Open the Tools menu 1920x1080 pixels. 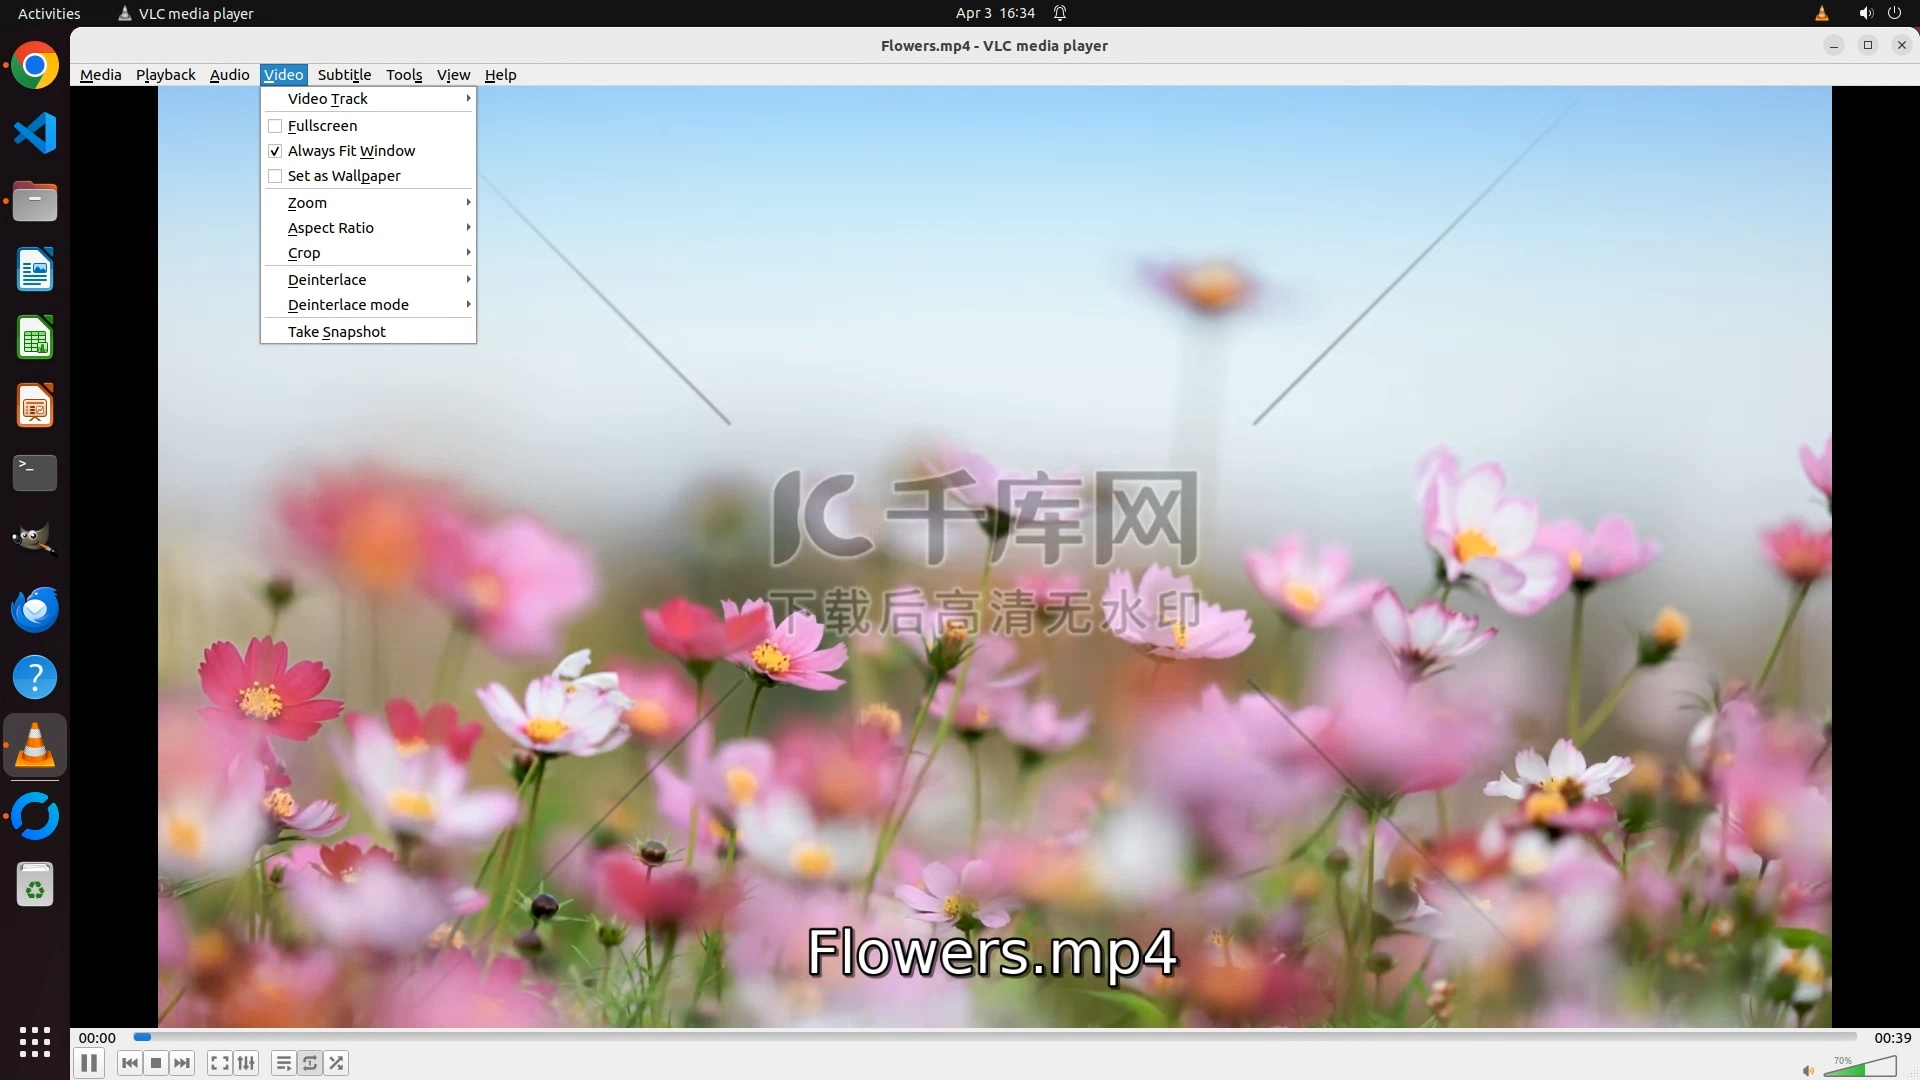[x=404, y=75]
